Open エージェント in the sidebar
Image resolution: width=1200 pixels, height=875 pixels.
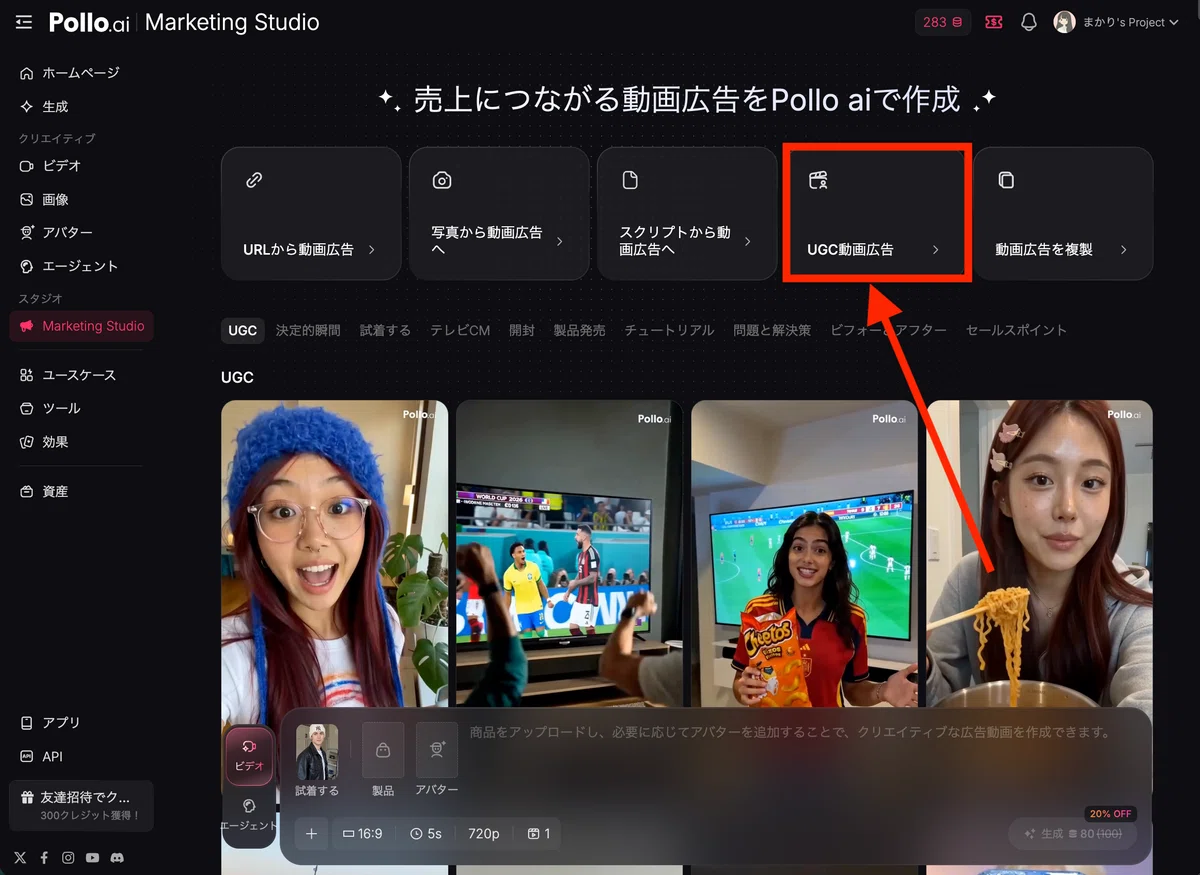coord(81,267)
